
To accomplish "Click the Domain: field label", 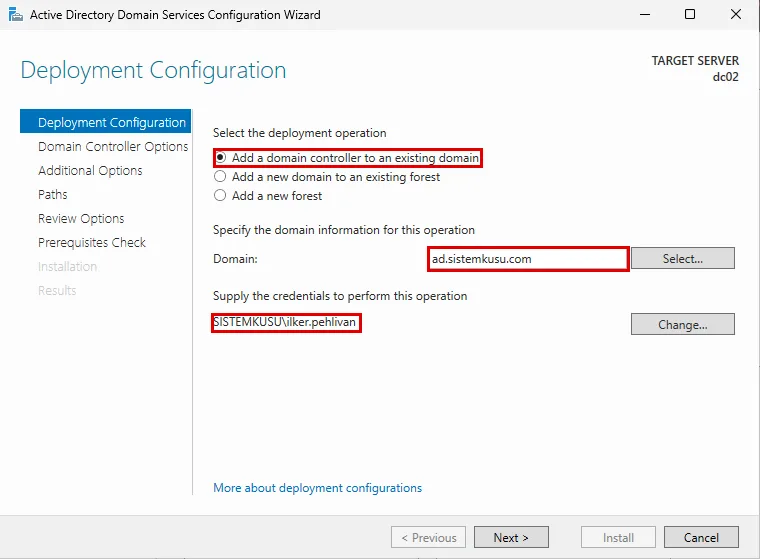I will click(235, 259).
